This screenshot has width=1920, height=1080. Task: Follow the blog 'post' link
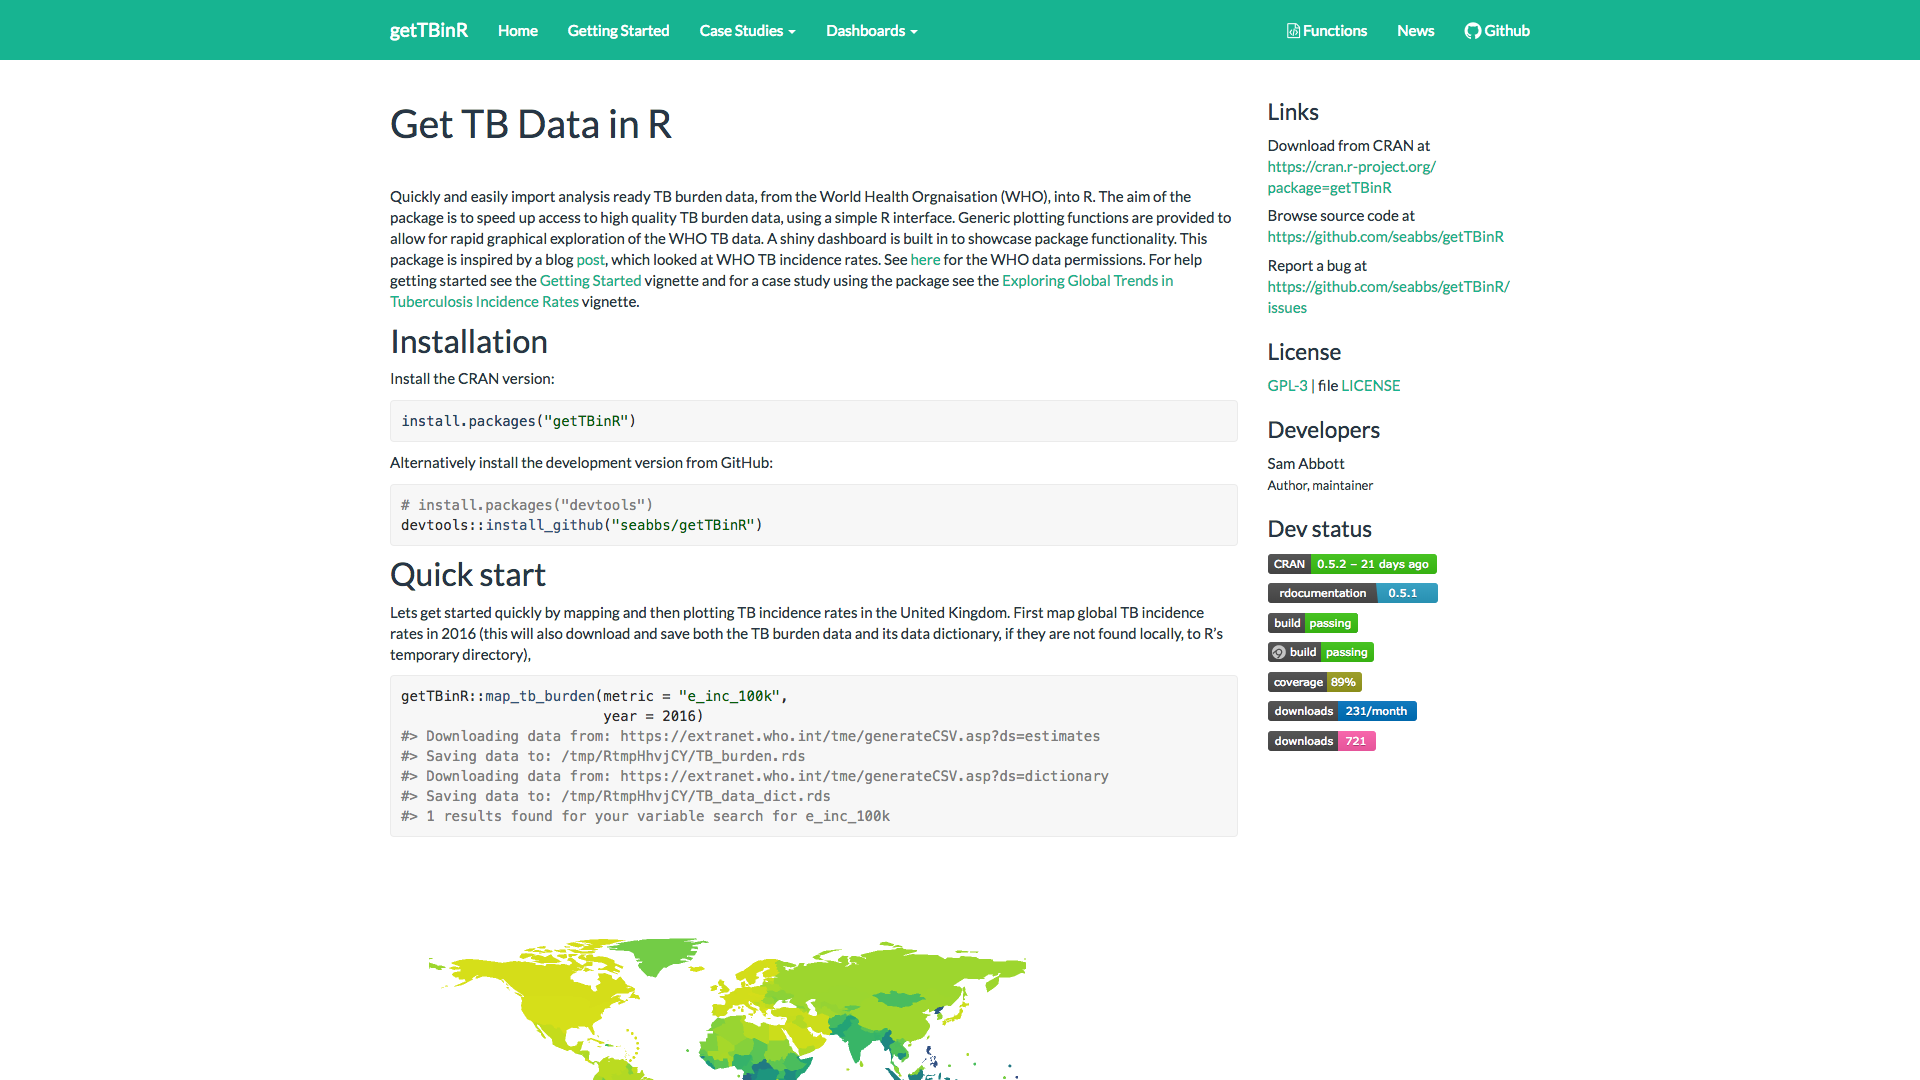click(591, 260)
